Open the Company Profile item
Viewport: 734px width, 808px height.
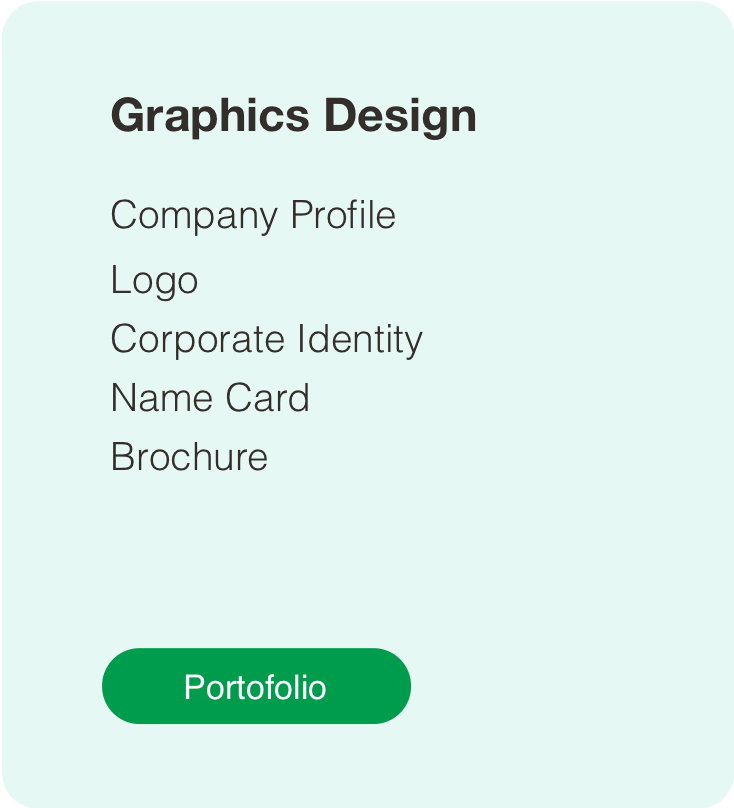coord(253,215)
